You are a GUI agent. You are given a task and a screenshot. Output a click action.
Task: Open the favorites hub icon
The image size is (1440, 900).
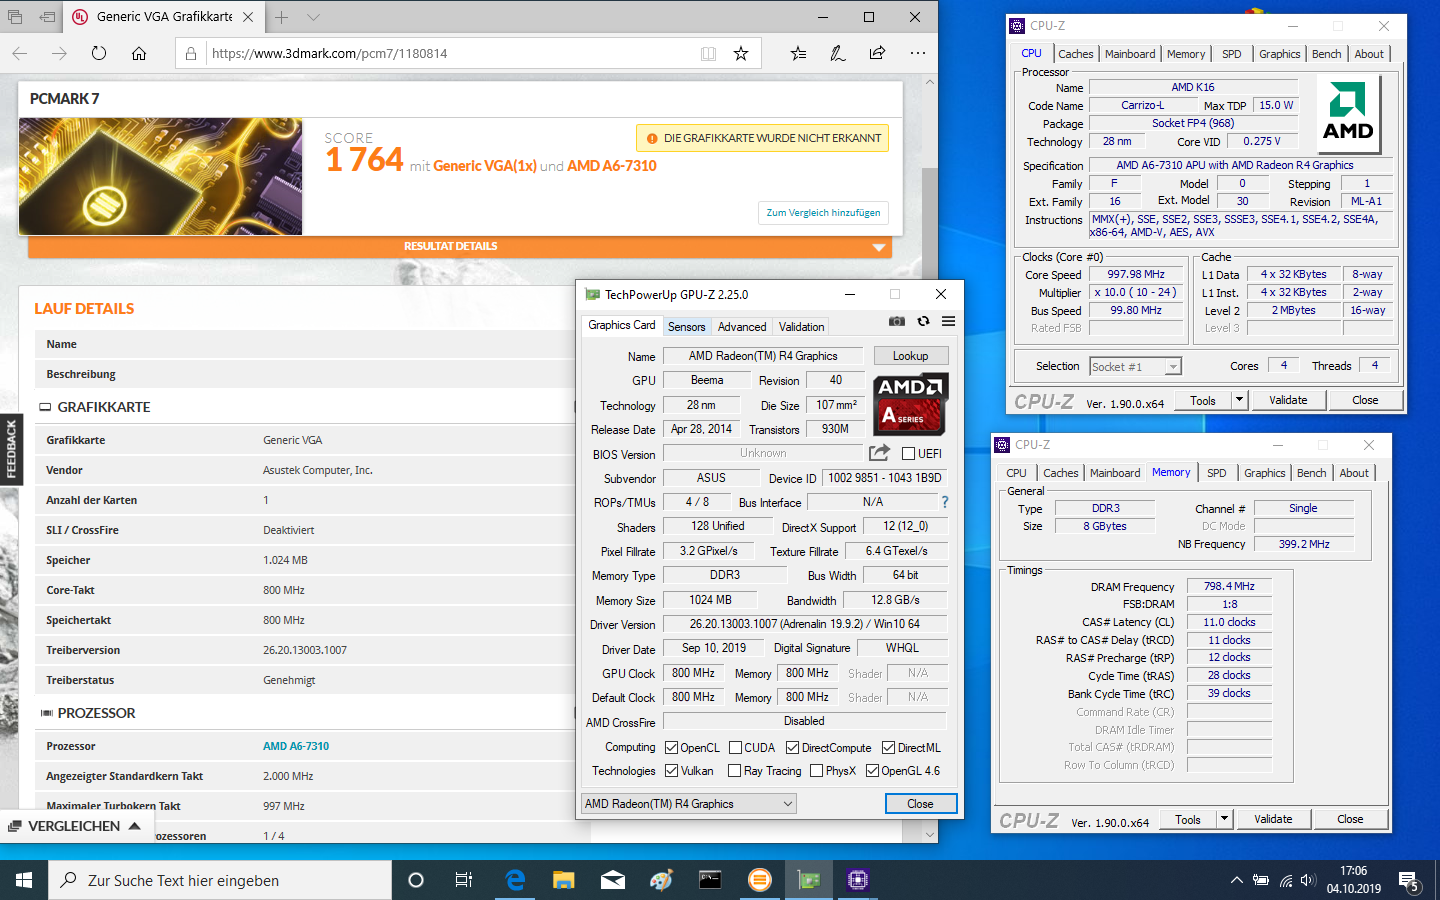pos(798,53)
